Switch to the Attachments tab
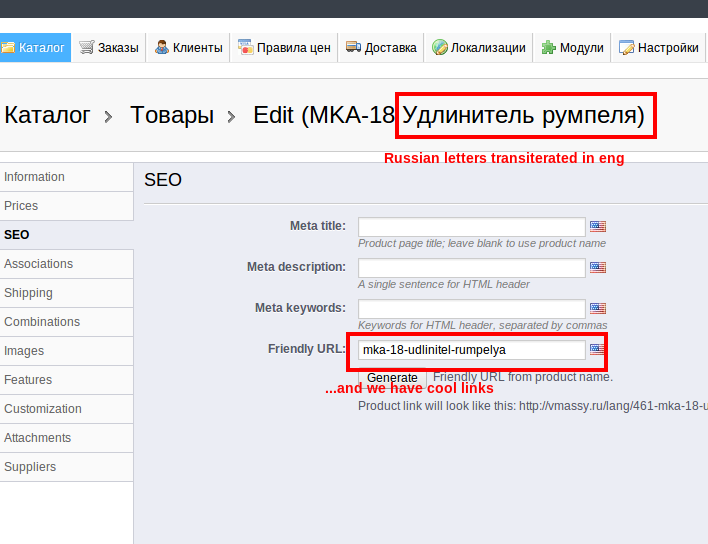This screenshot has height=544, width=708. (66, 438)
